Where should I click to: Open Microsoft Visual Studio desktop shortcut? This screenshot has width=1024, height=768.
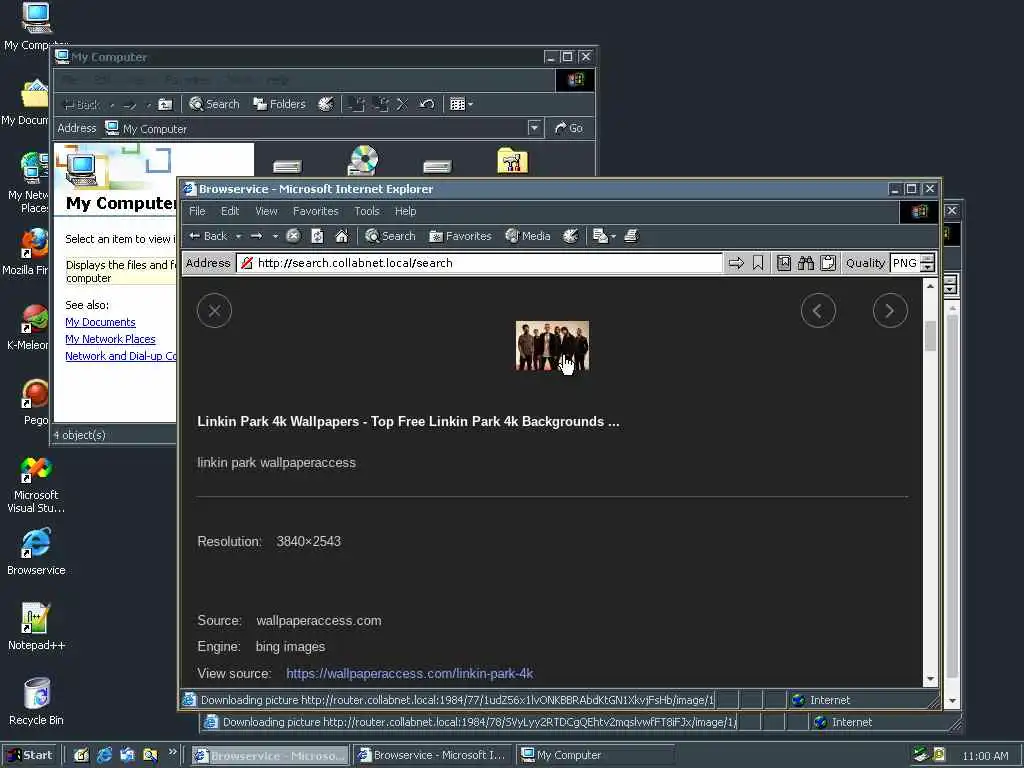[x=36, y=485]
